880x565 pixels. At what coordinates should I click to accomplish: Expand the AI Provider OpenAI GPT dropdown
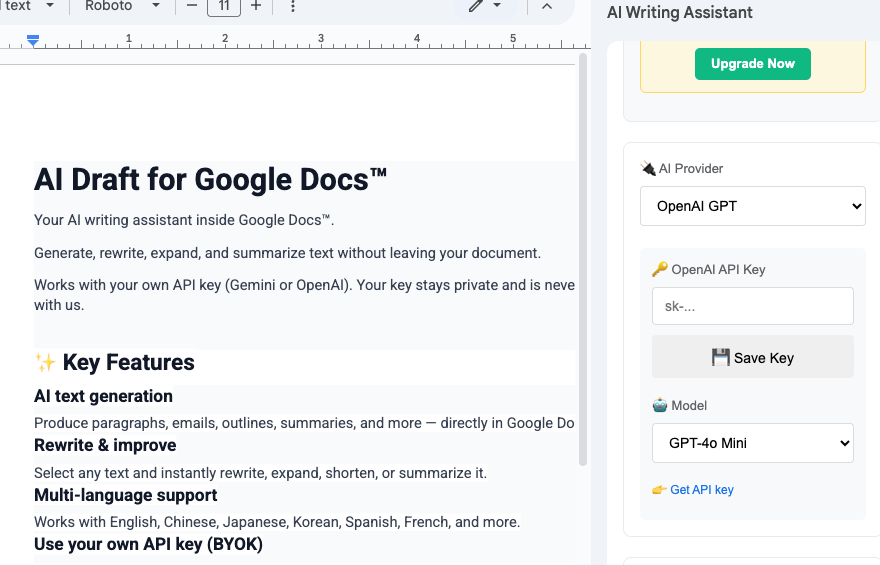pos(752,206)
